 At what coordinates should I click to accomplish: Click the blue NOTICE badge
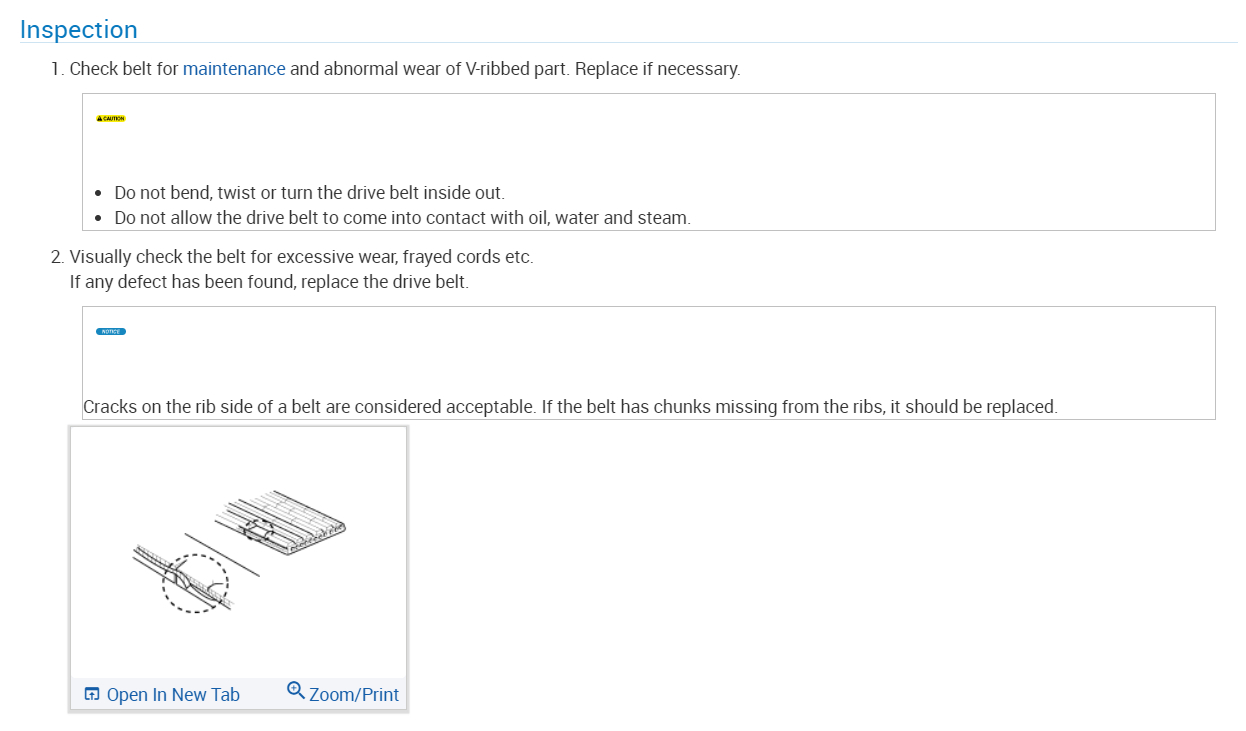coord(111,331)
